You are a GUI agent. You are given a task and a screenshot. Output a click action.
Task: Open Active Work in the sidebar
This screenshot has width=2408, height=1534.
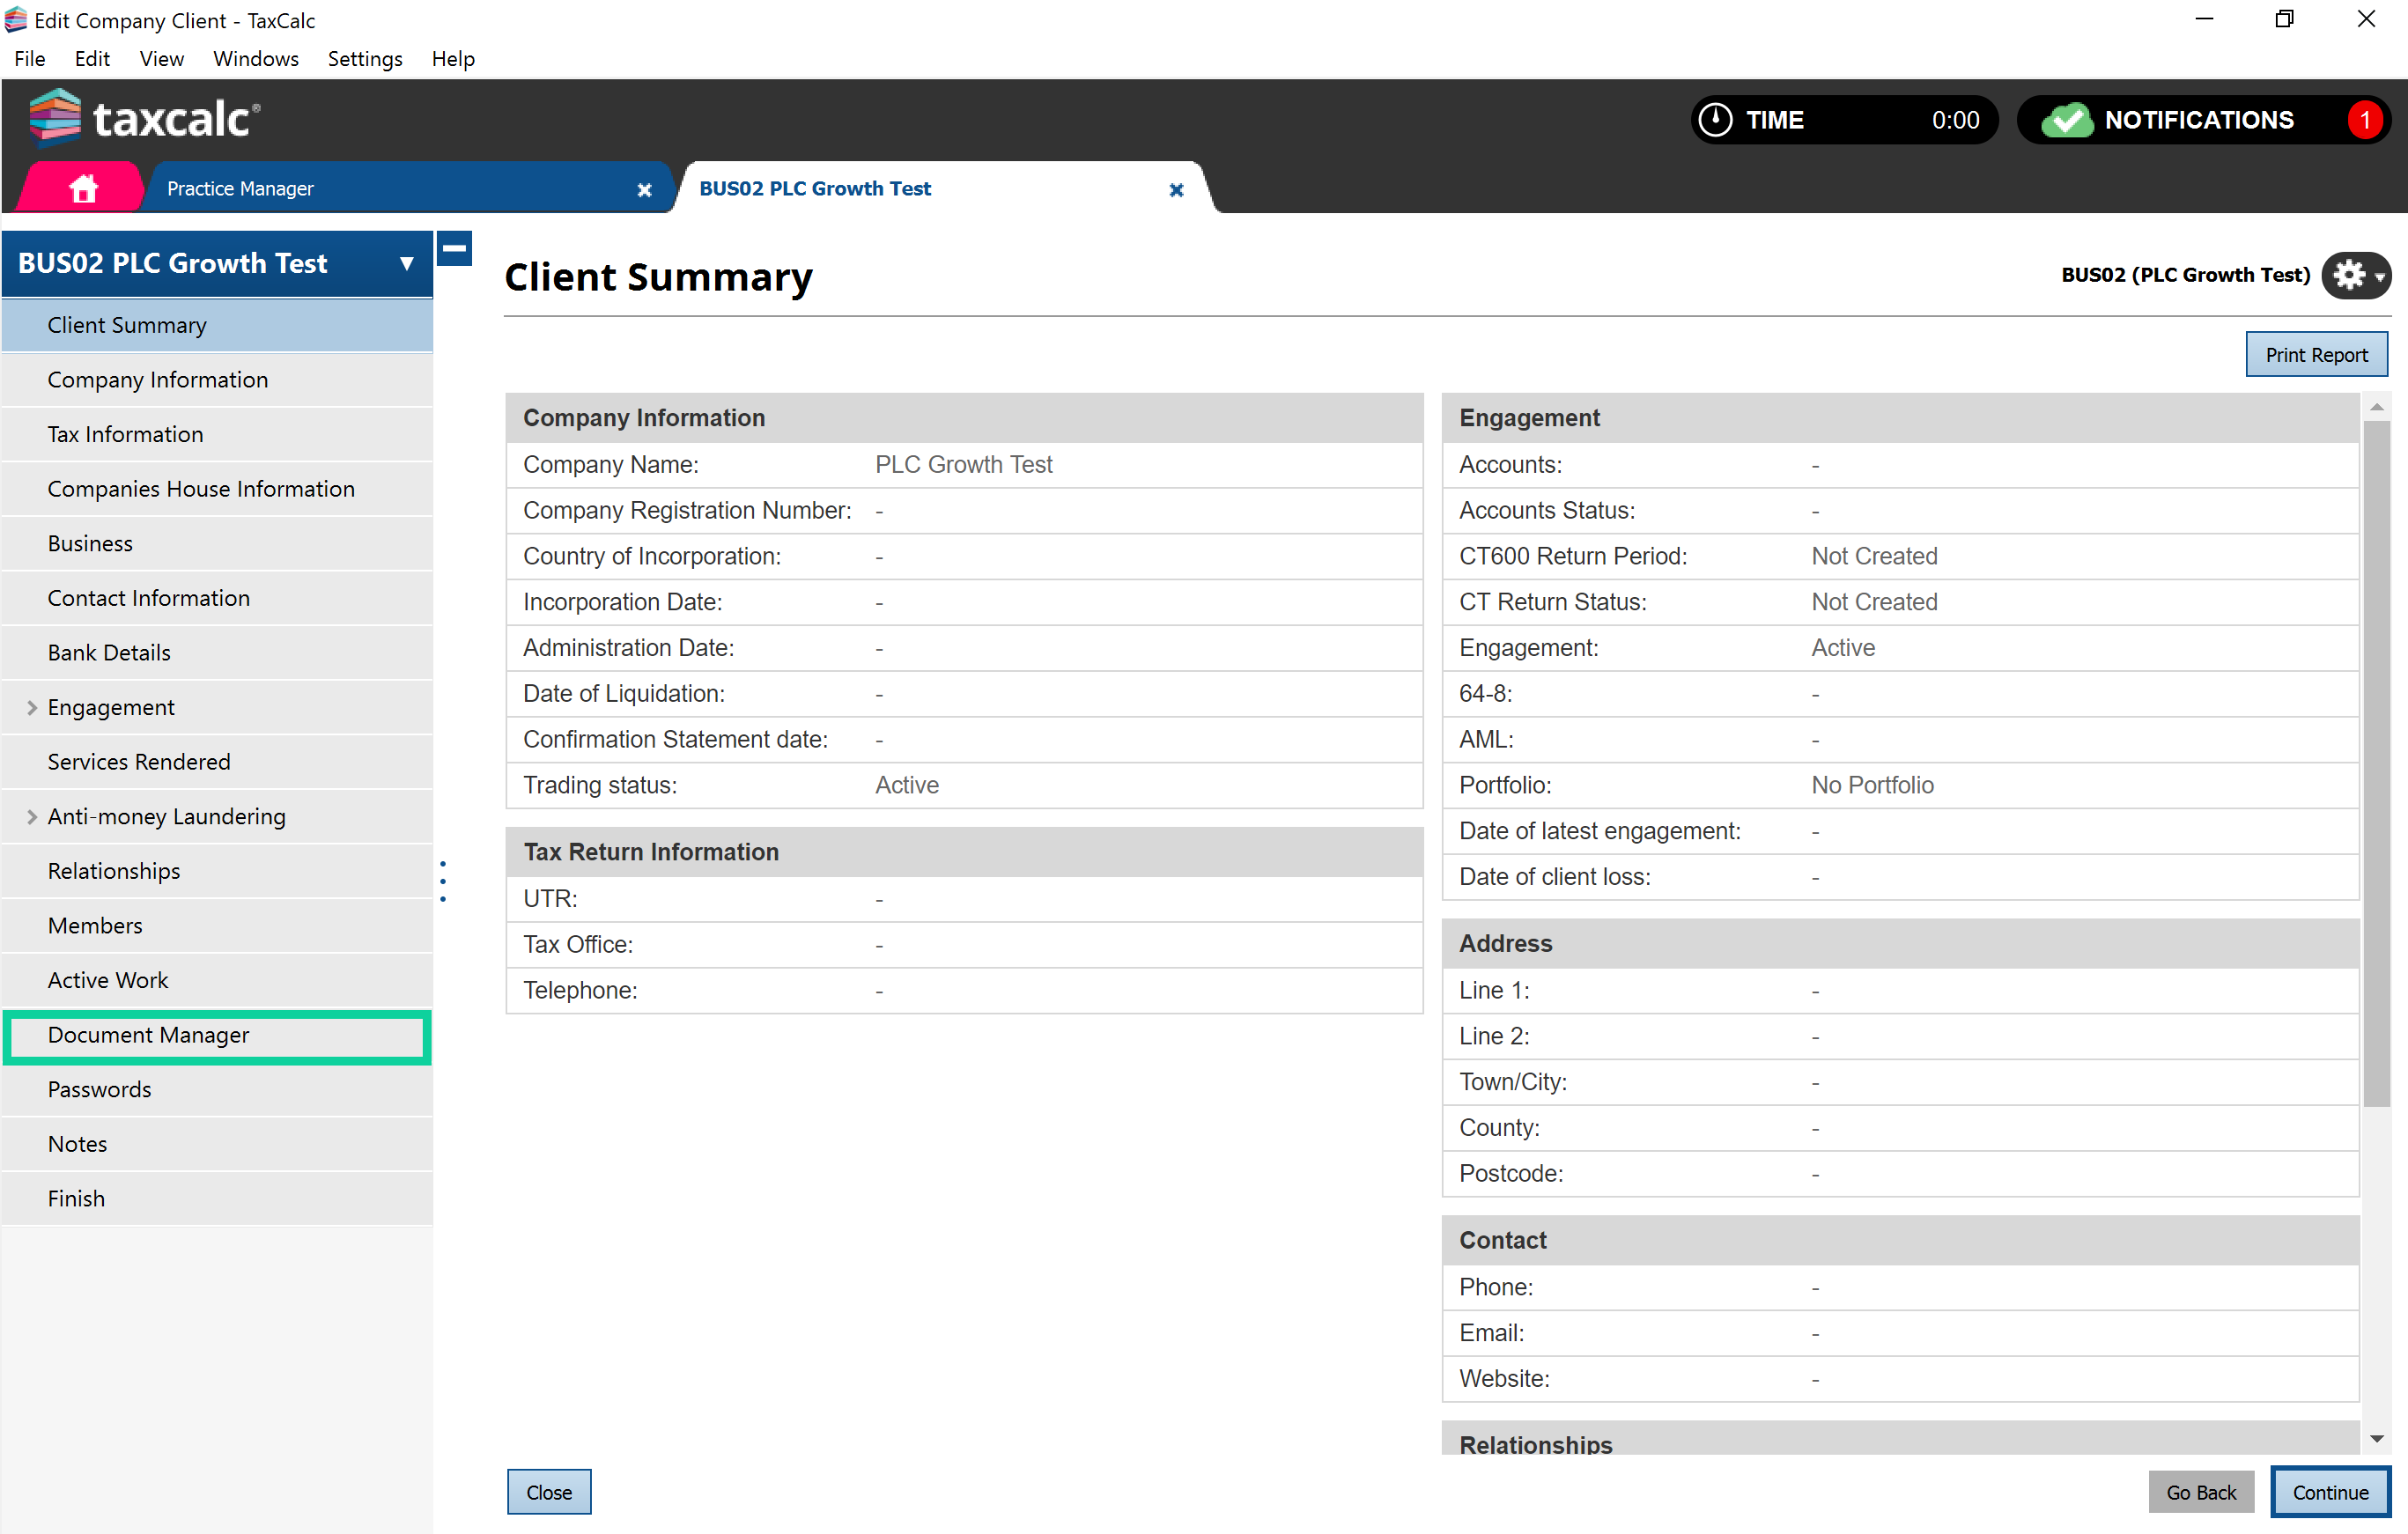[217, 980]
